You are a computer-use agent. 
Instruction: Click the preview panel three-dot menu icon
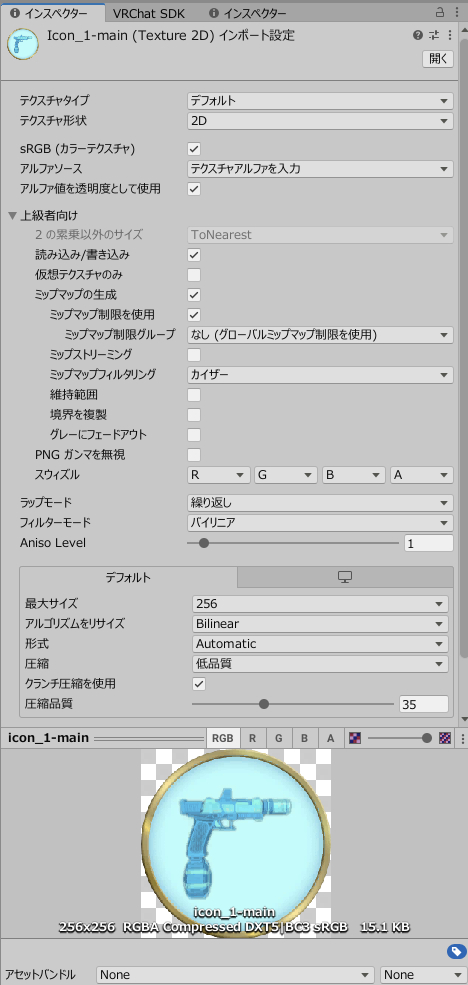coord(462,737)
